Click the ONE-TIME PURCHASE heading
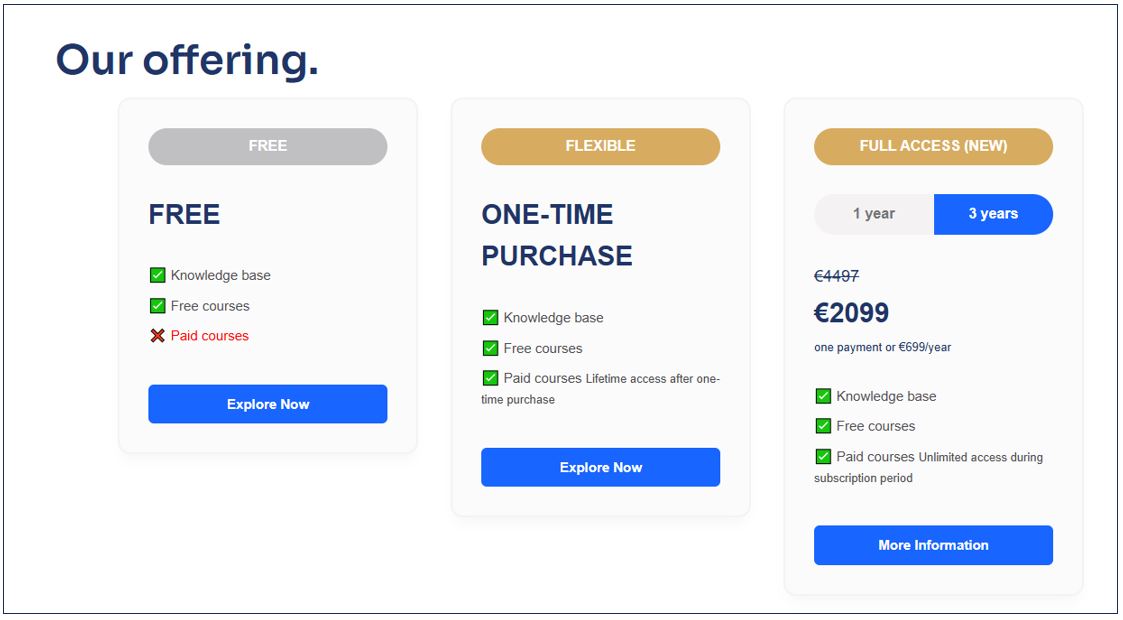The width and height of the screenshot is (1123, 620). [557, 235]
